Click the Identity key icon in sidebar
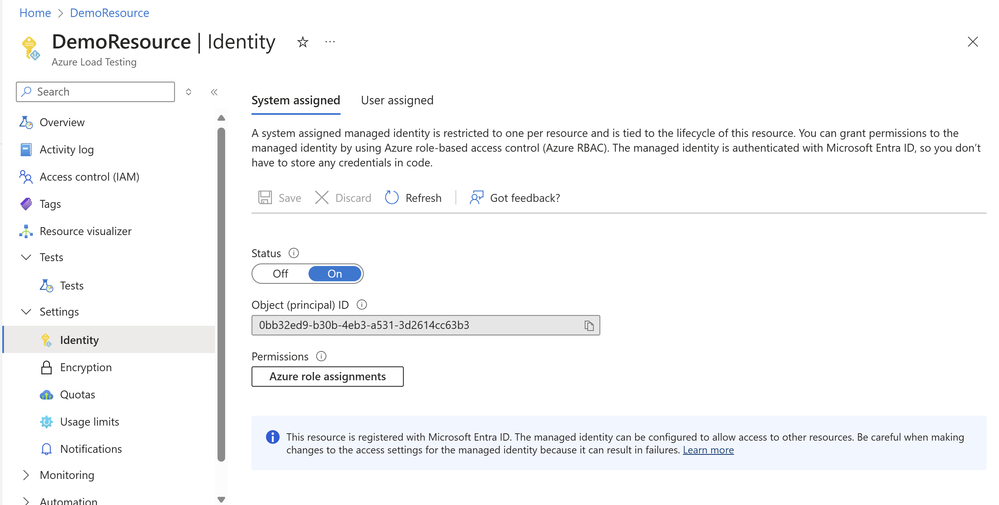This screenshot has width=999, height=505. pos(47,340)
